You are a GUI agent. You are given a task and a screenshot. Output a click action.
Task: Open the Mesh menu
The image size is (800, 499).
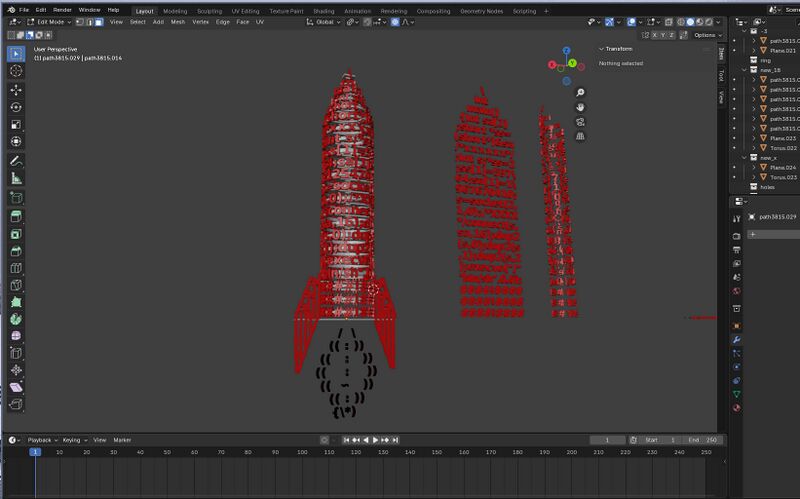point(178,21)
